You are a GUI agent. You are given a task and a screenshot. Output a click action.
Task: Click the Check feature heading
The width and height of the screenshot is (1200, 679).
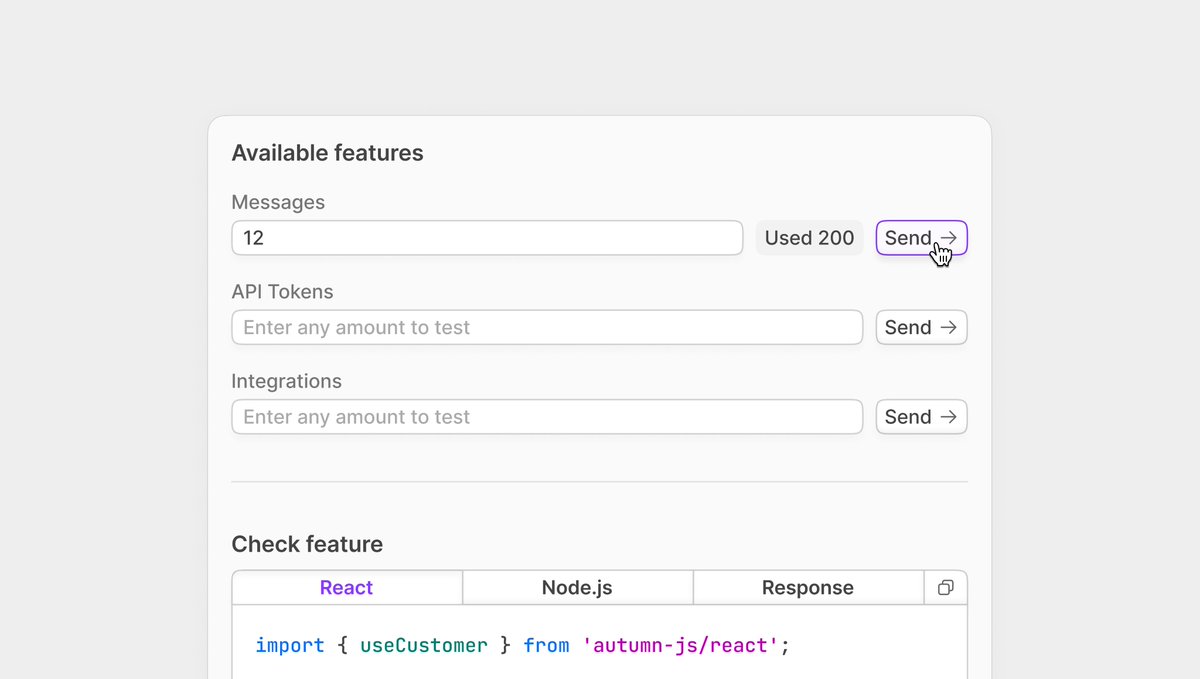pos(307,544)
